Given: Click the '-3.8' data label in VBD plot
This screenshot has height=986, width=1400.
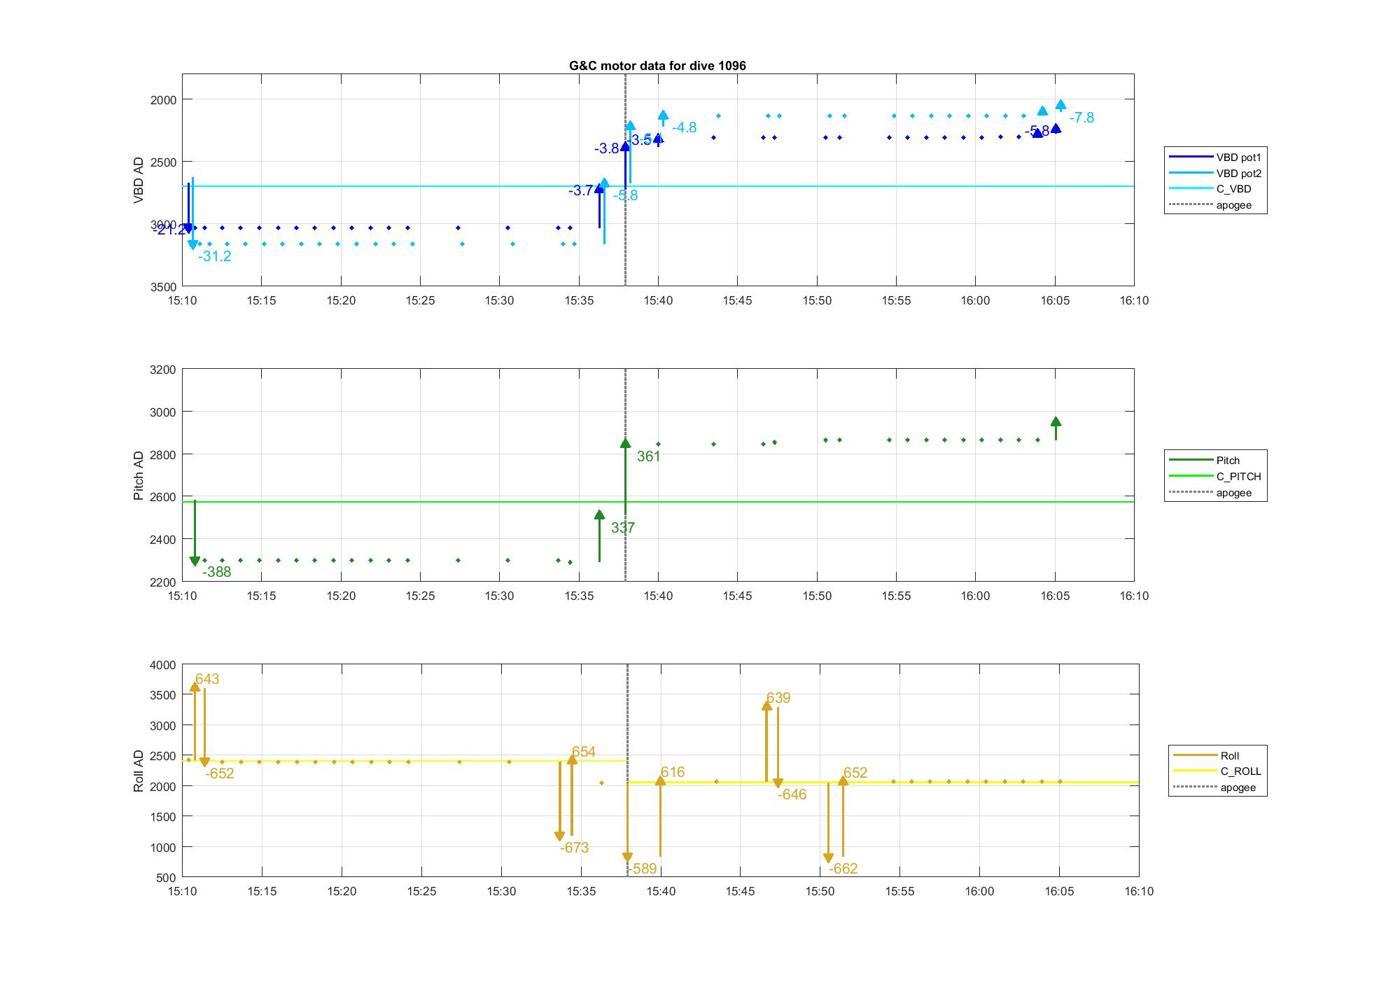Looking at the screenshot, I should [x=607, y=149].
